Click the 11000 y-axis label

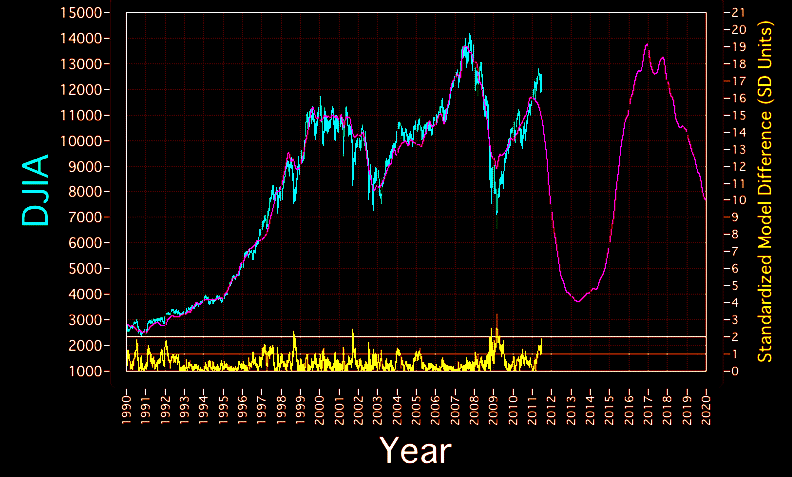(81, 115)
